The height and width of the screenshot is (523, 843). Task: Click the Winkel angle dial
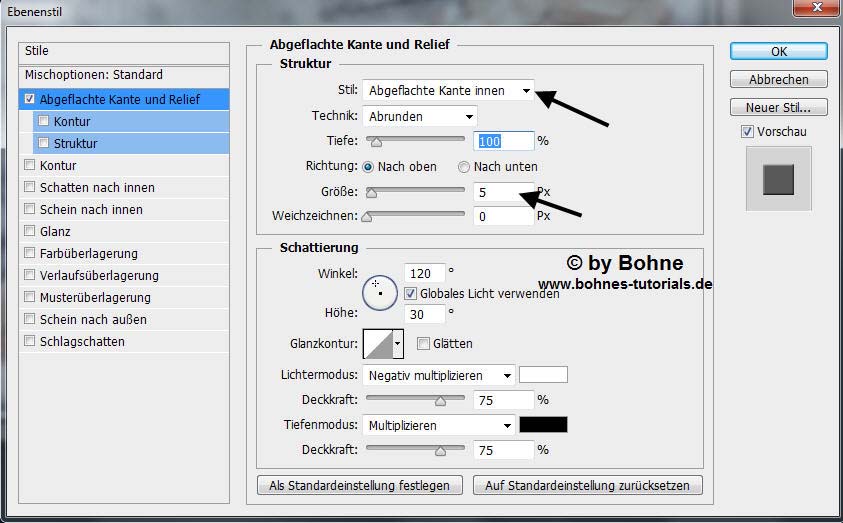tap(380, 292)
